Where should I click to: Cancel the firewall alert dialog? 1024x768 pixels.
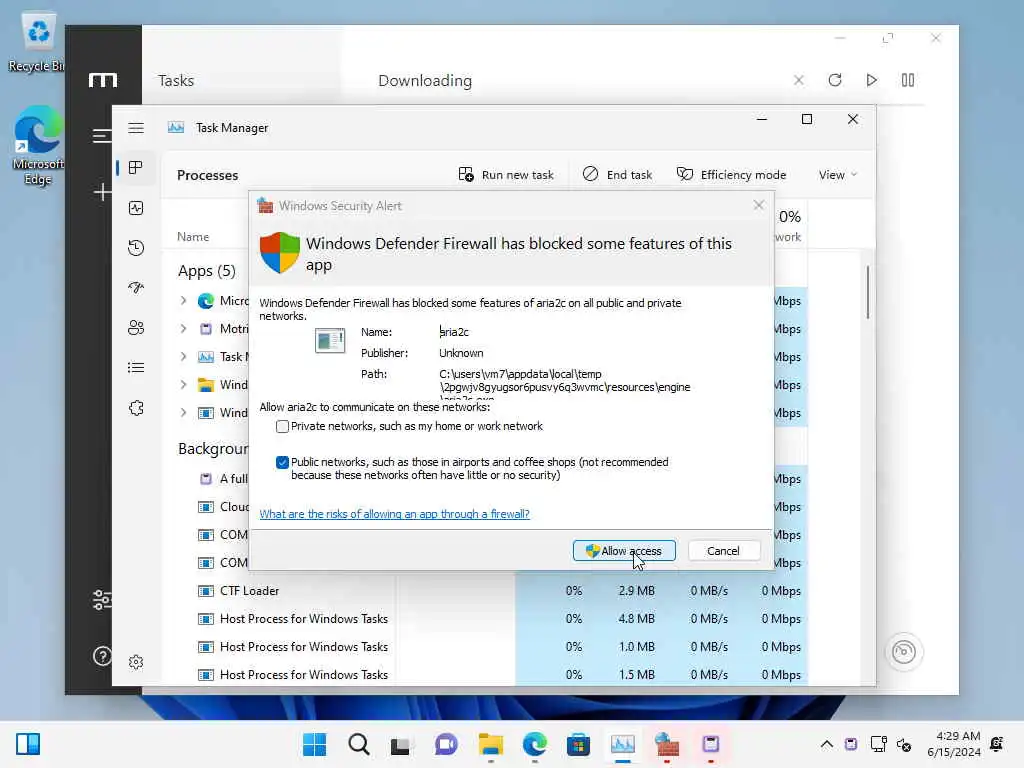[724, 551]
